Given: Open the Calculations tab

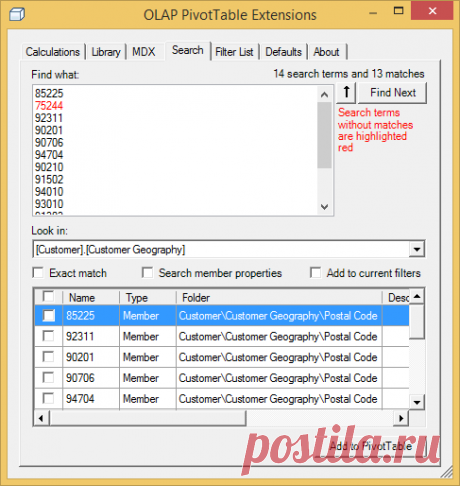Looking at the screenshot, I should tap(53, 52).
